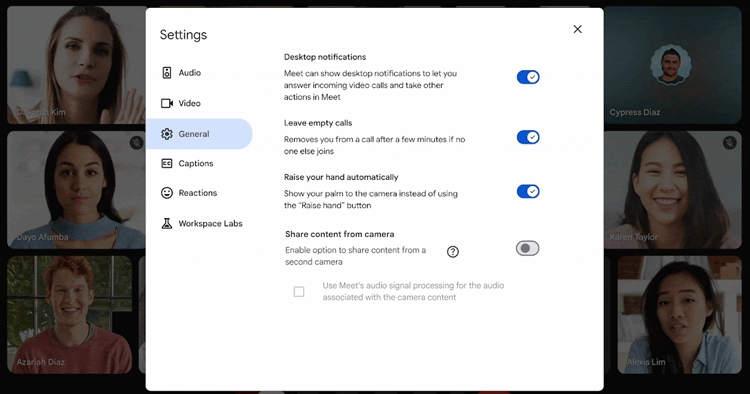Click the Settings dialog title

coord(183,35)
